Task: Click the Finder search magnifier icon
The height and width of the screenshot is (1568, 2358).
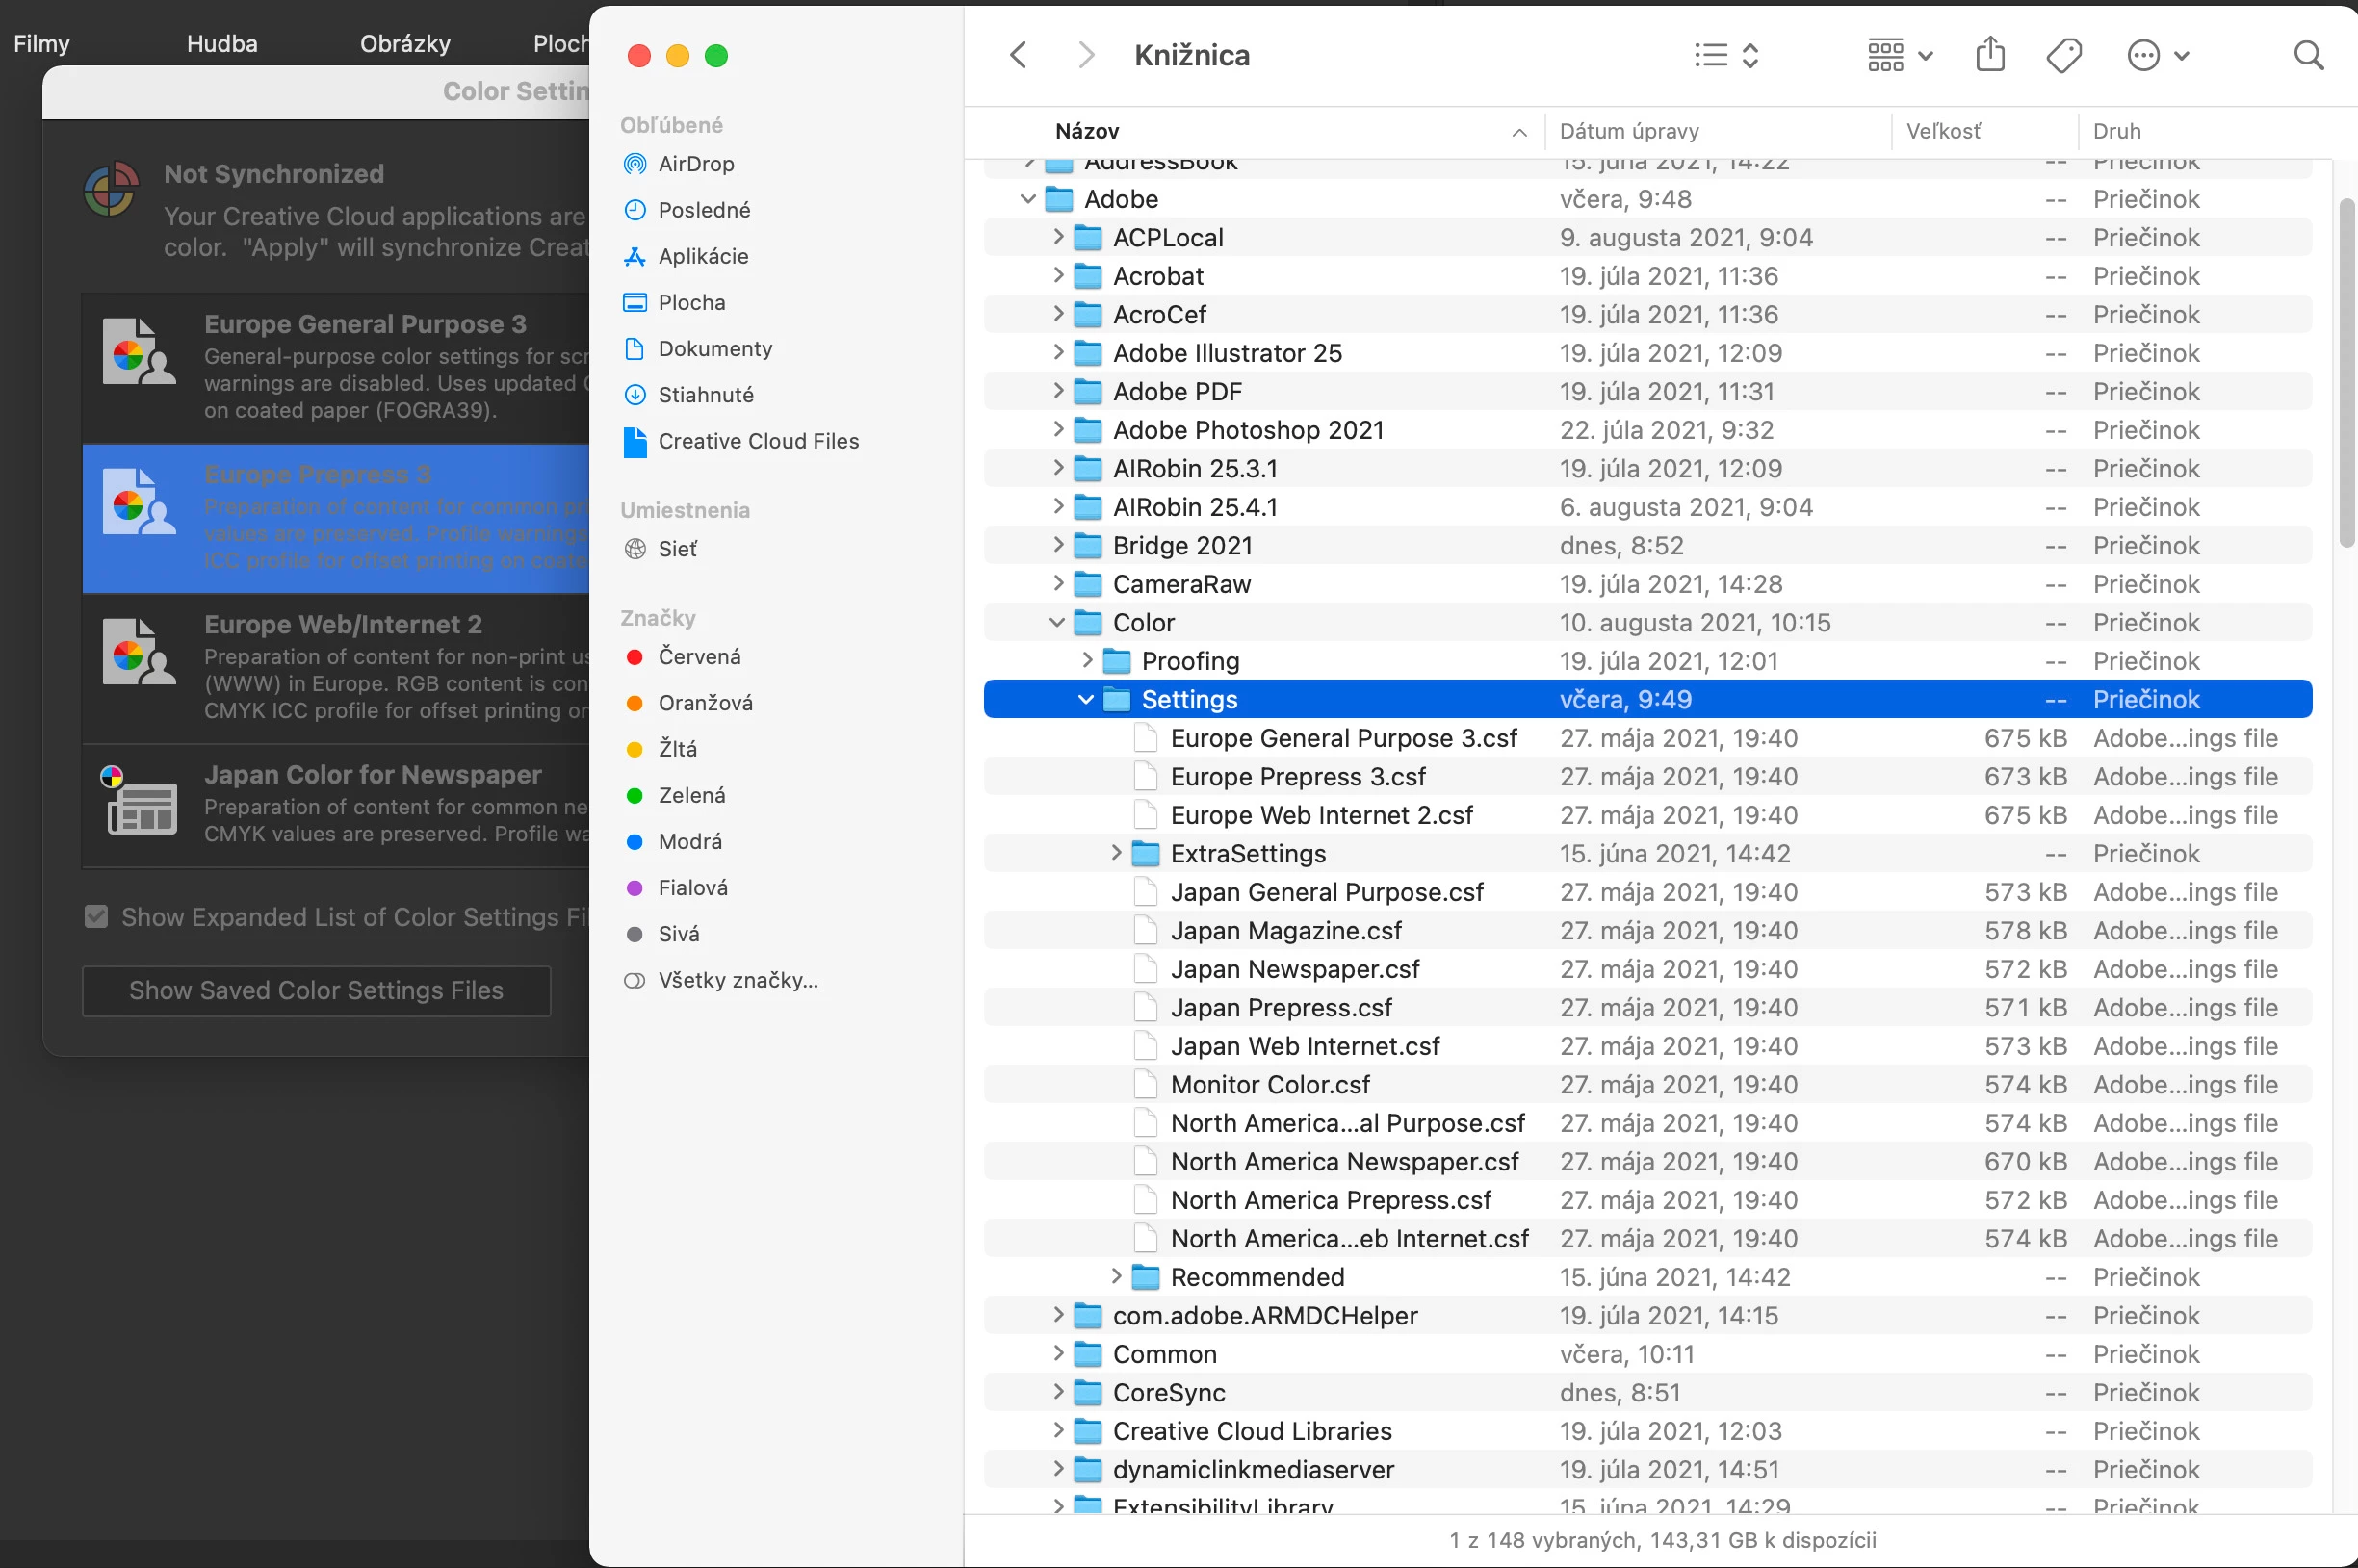Action: (x=2307, y=56)
